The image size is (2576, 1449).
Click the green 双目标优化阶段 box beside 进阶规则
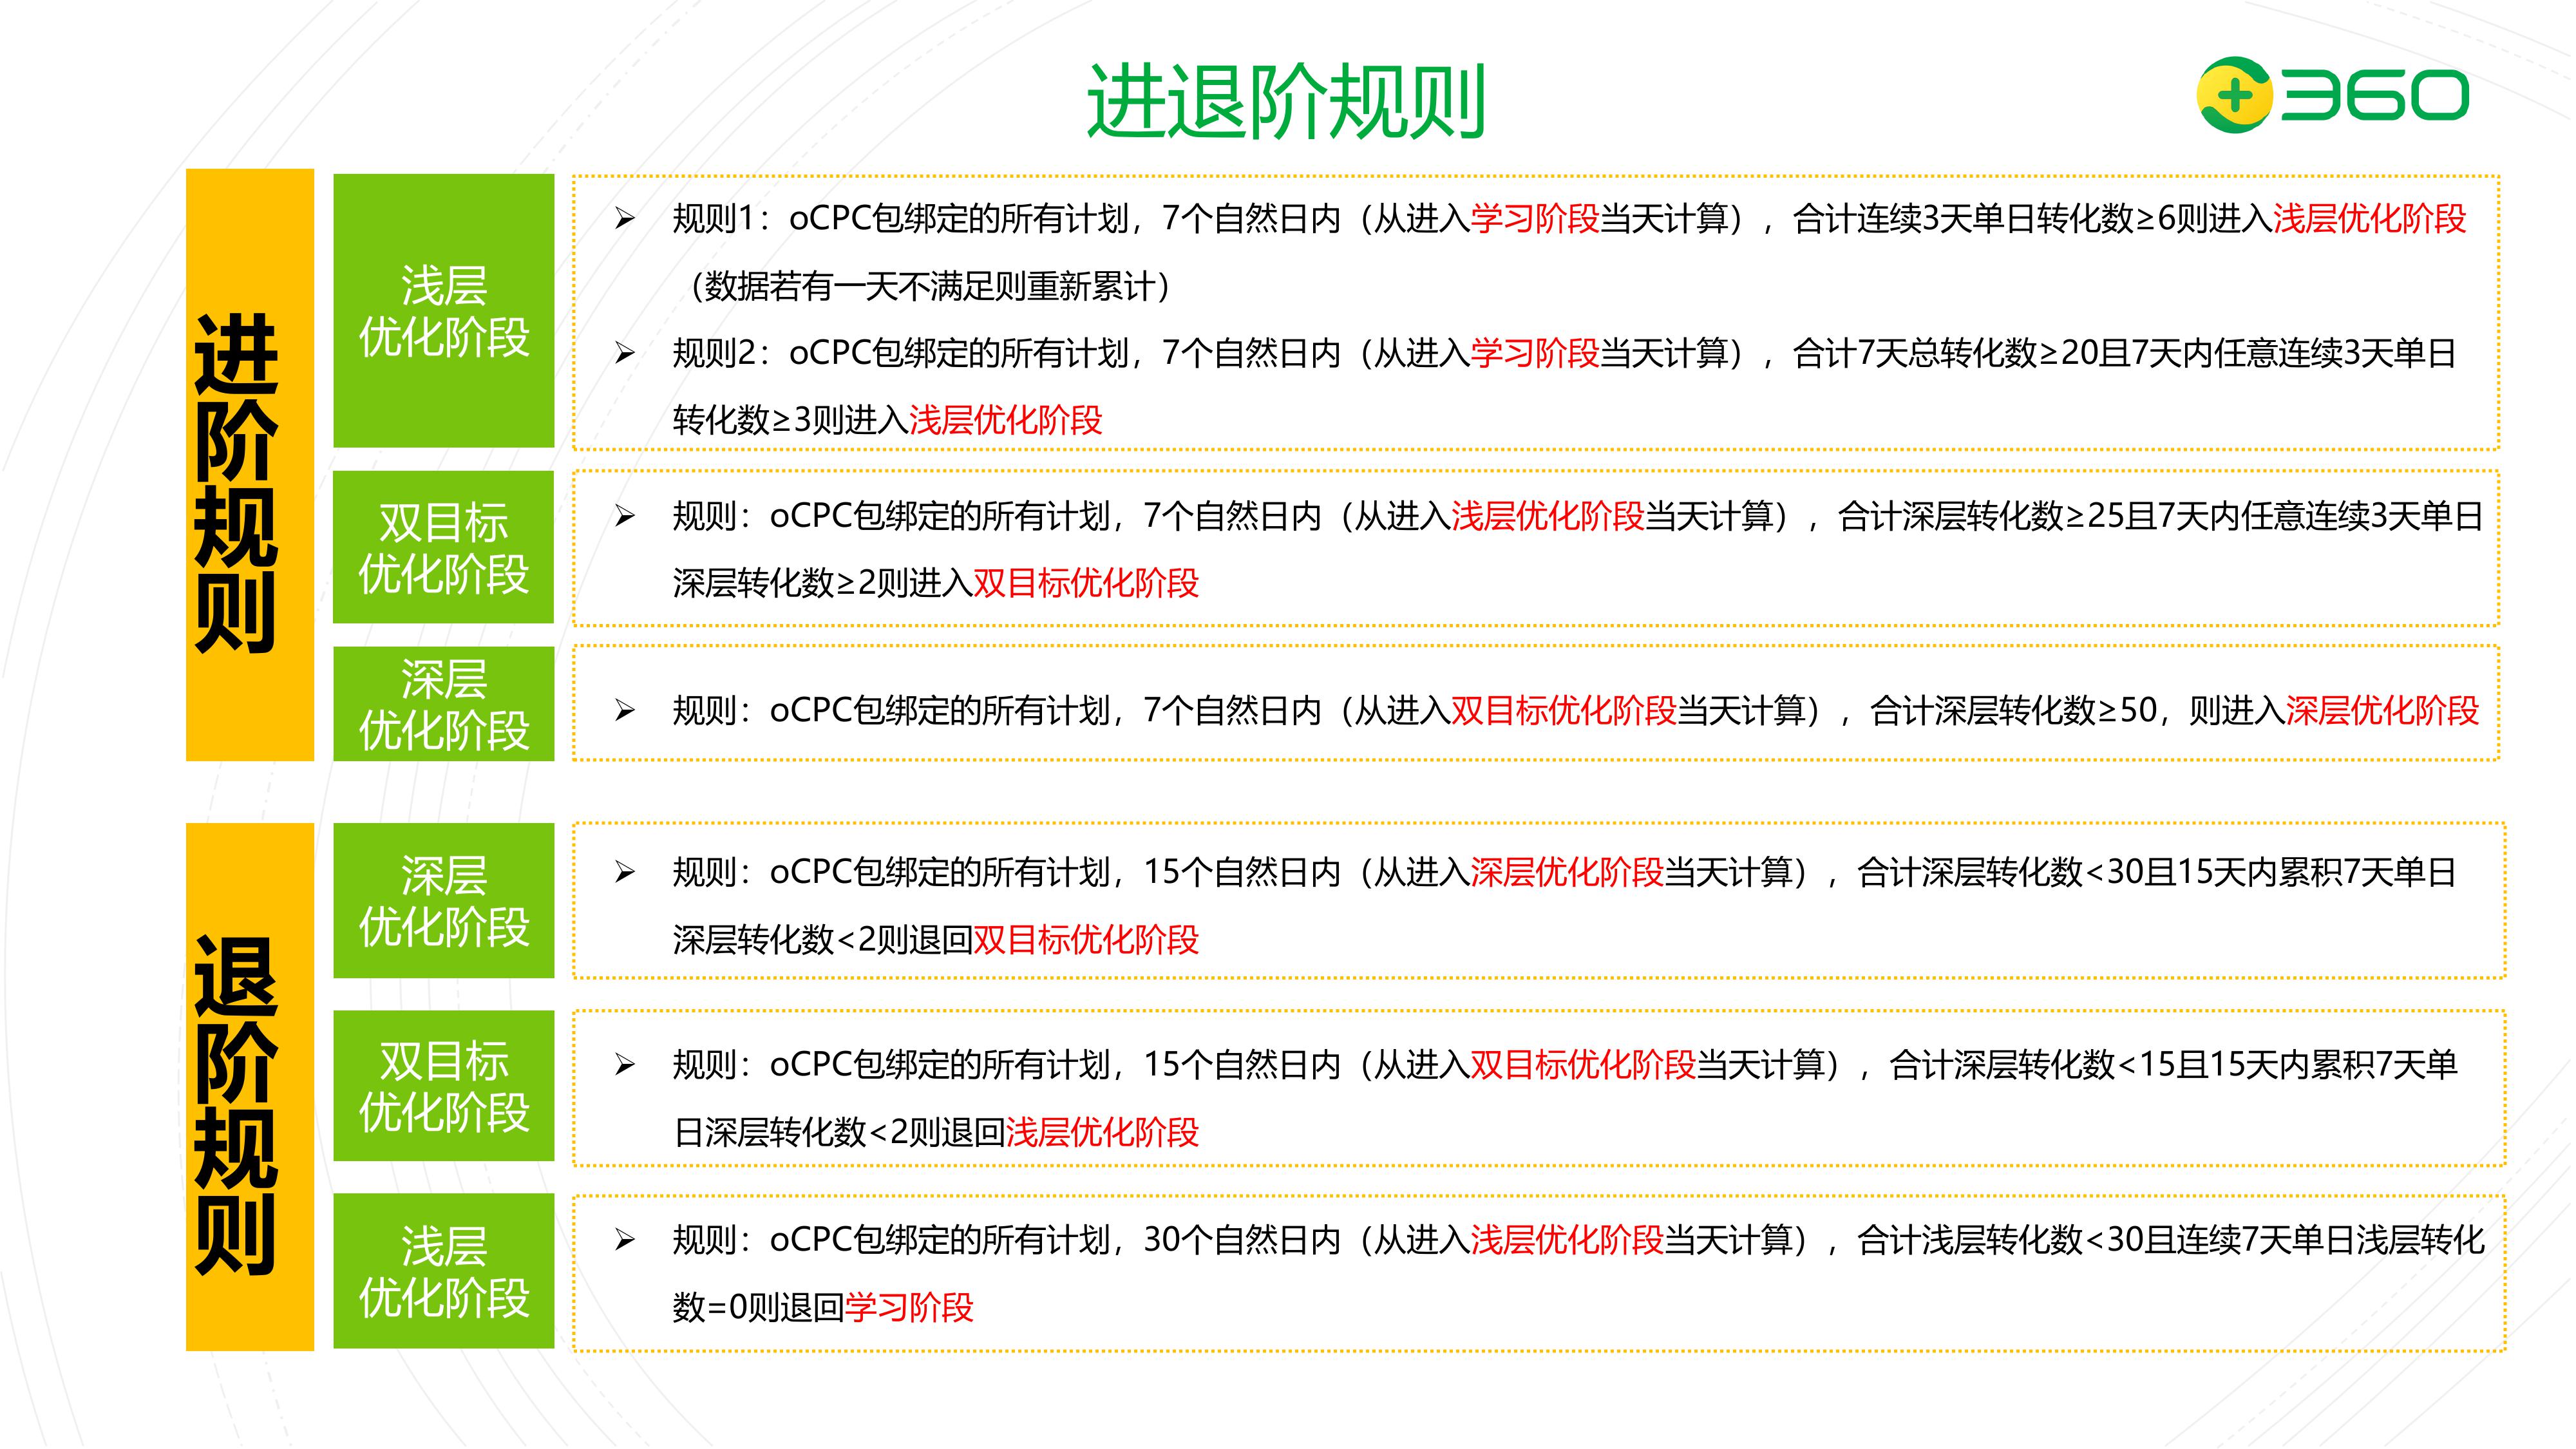(444, 547)
